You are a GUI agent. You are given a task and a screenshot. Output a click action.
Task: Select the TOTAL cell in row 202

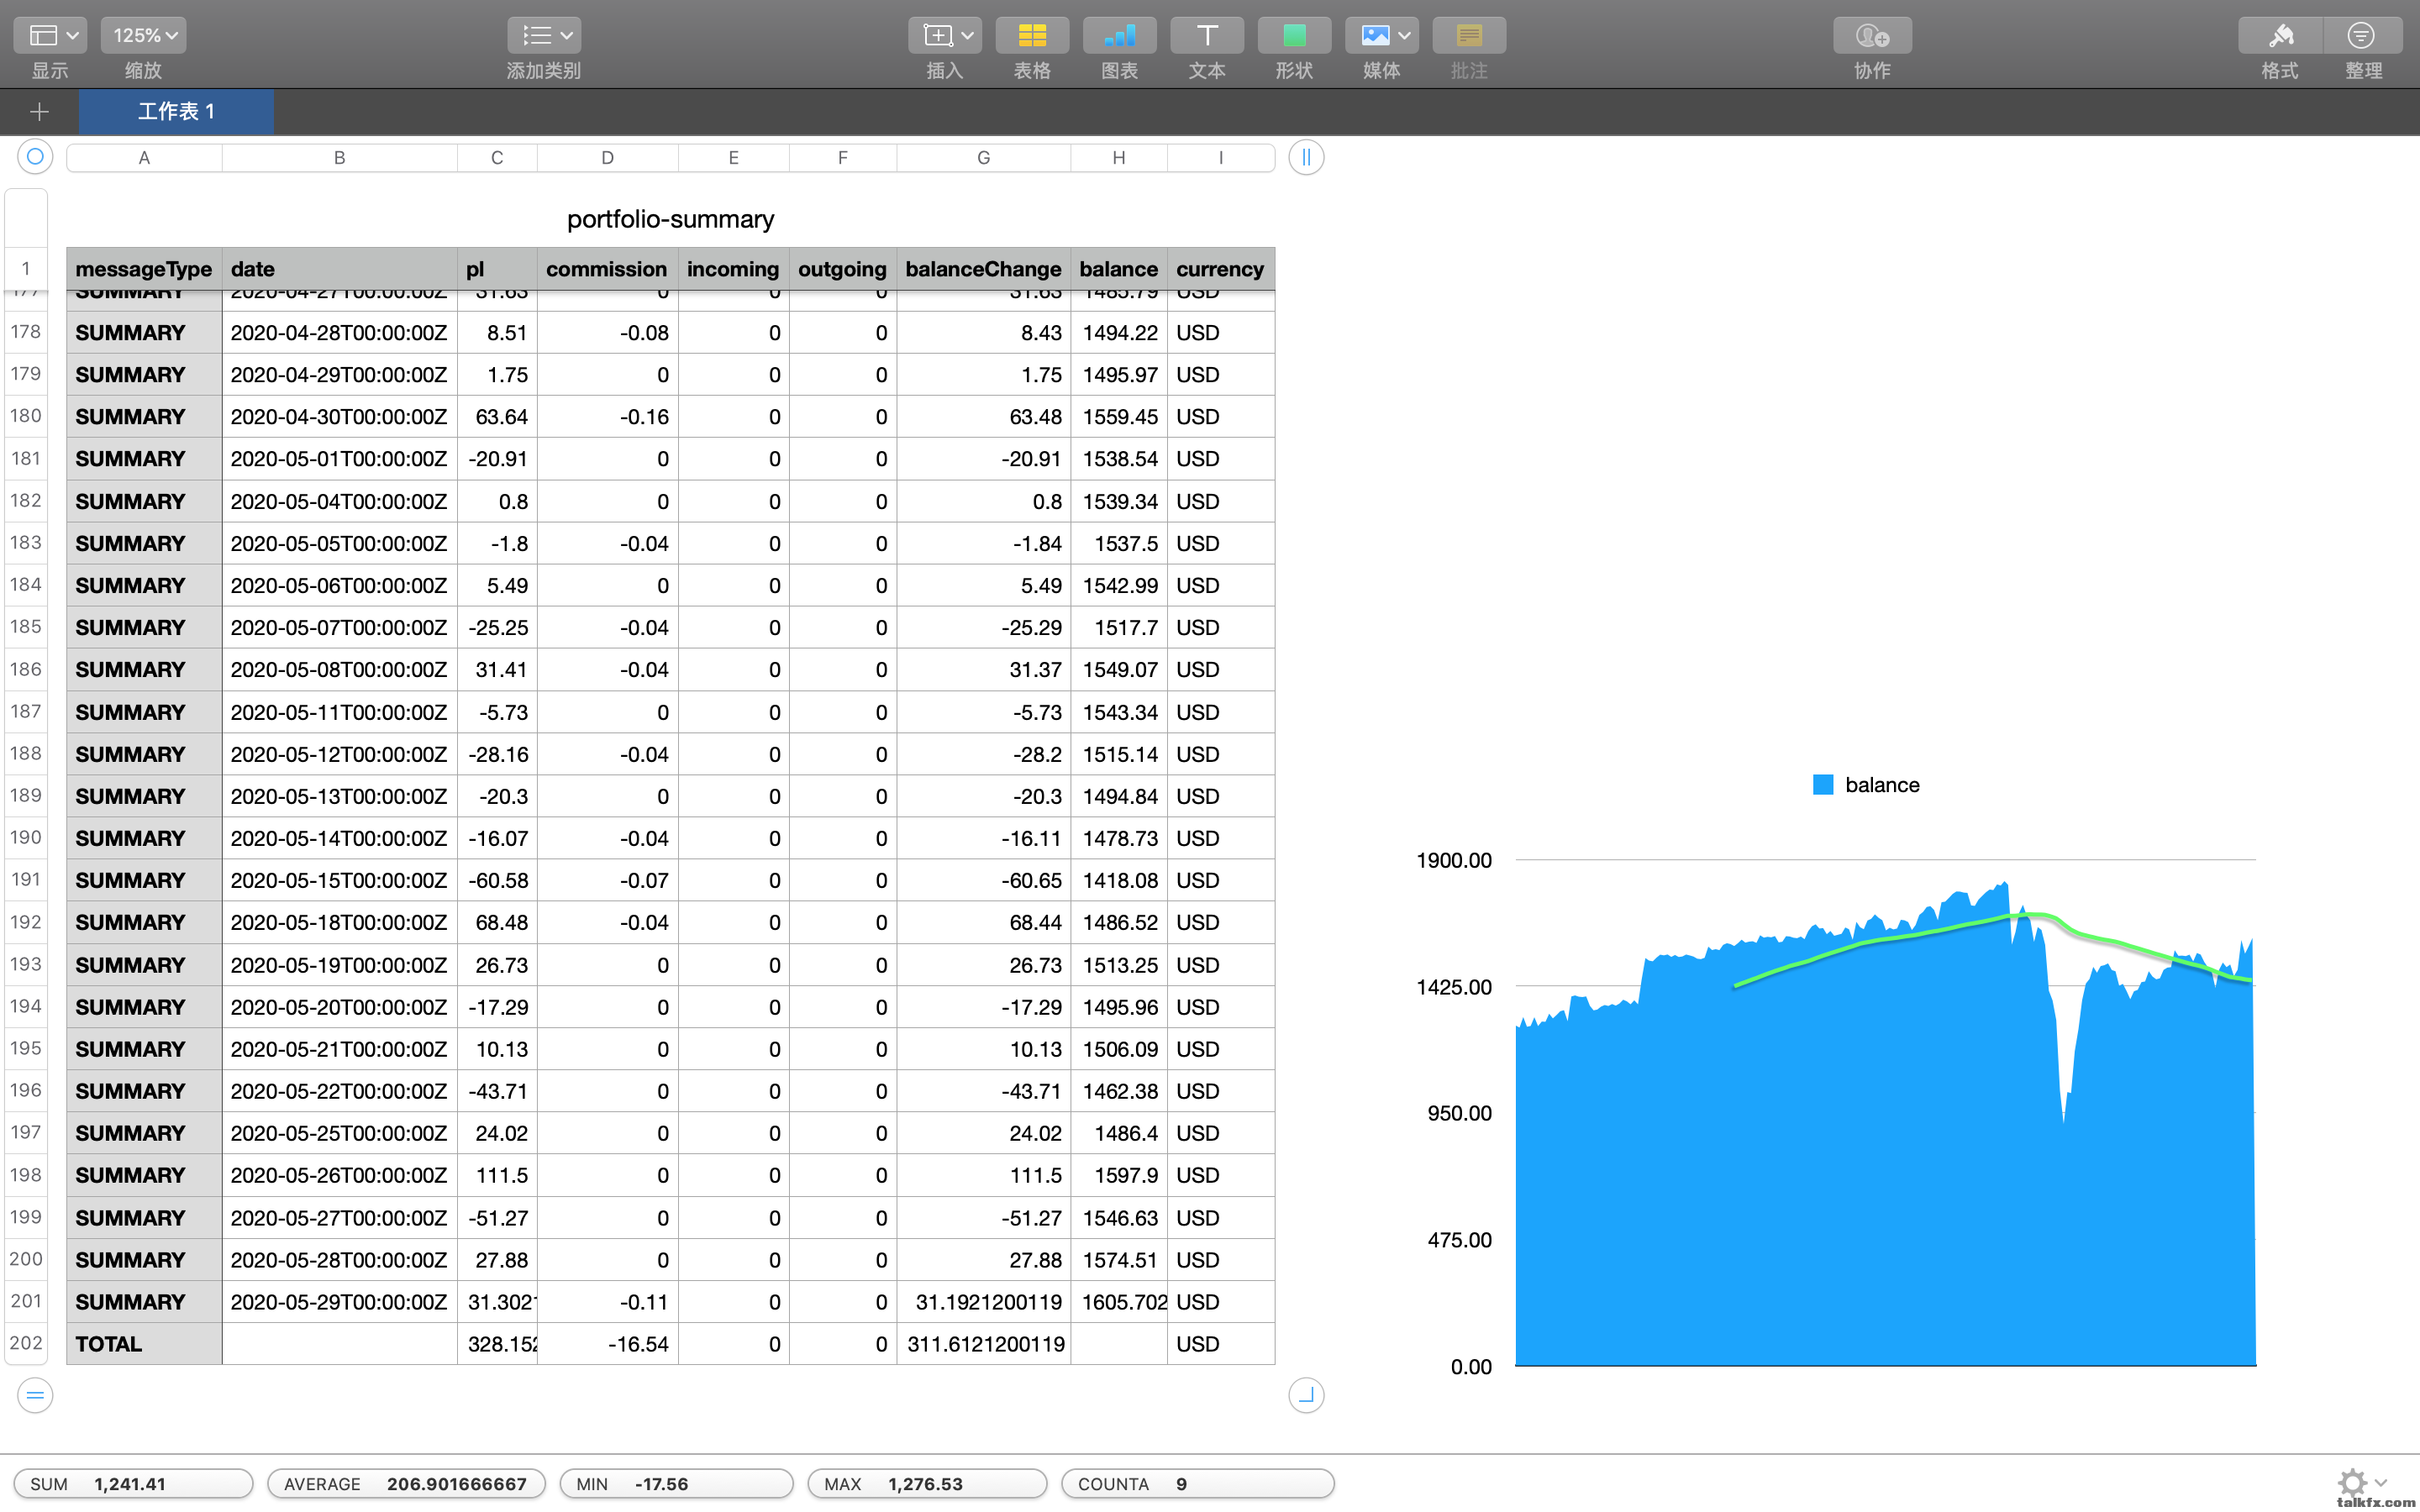point(144,1344)
